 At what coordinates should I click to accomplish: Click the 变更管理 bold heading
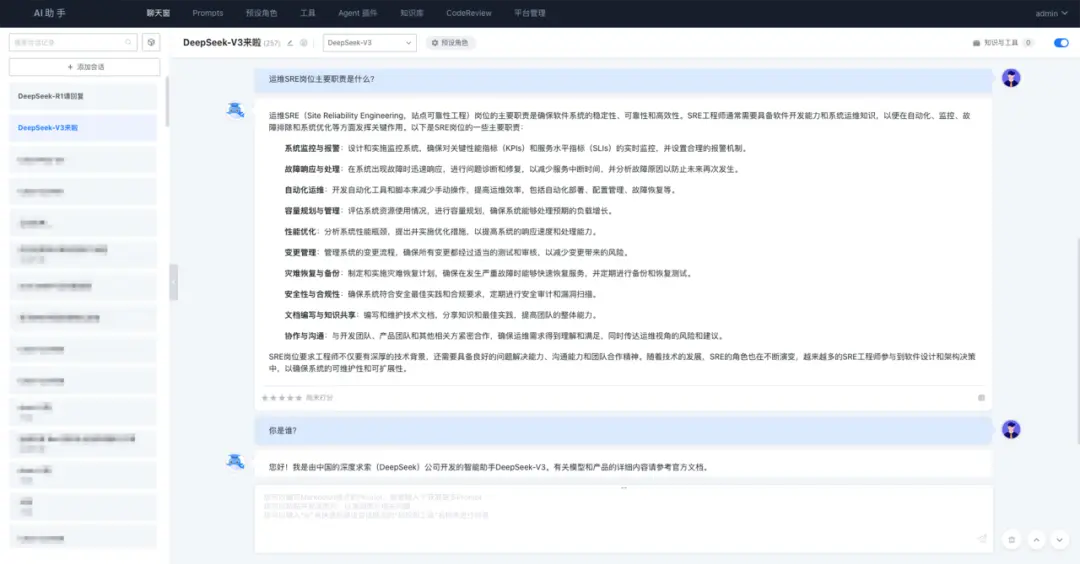(300, 253)
